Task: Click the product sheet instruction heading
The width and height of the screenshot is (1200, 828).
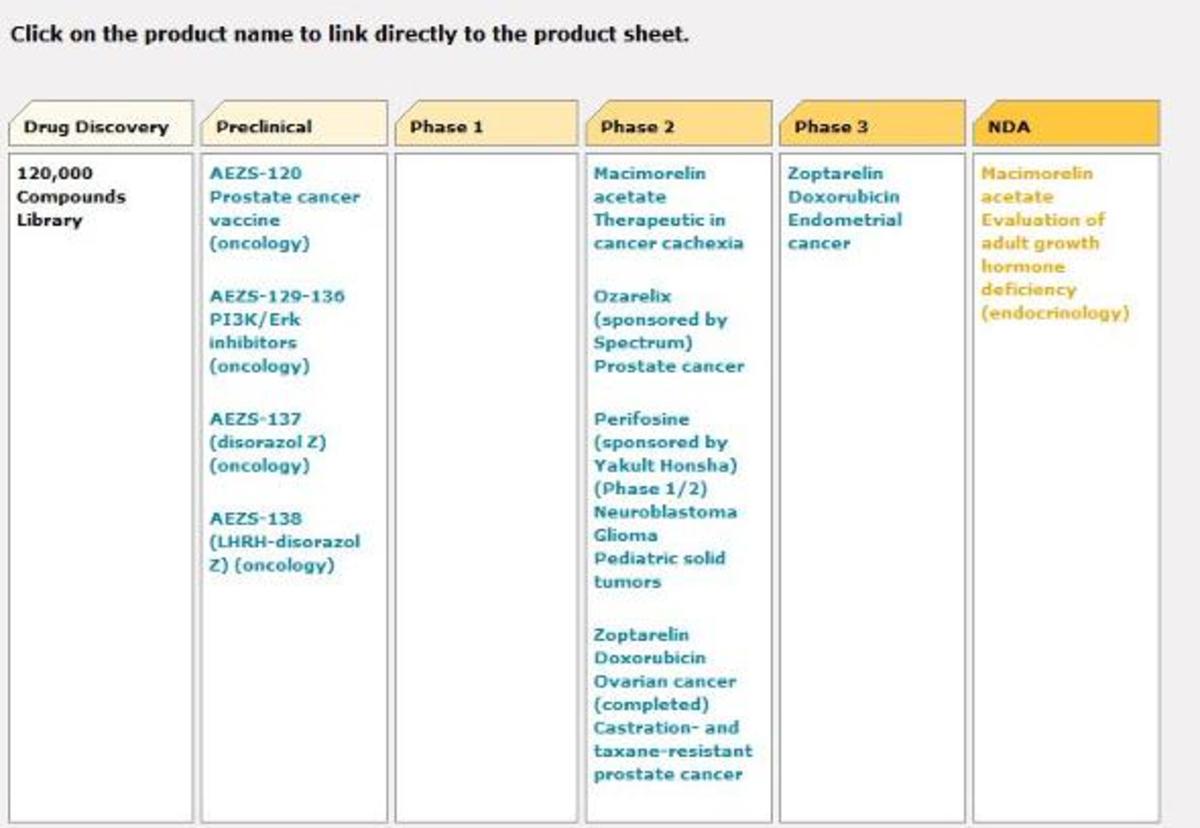Action: click(x=349, y=34)
